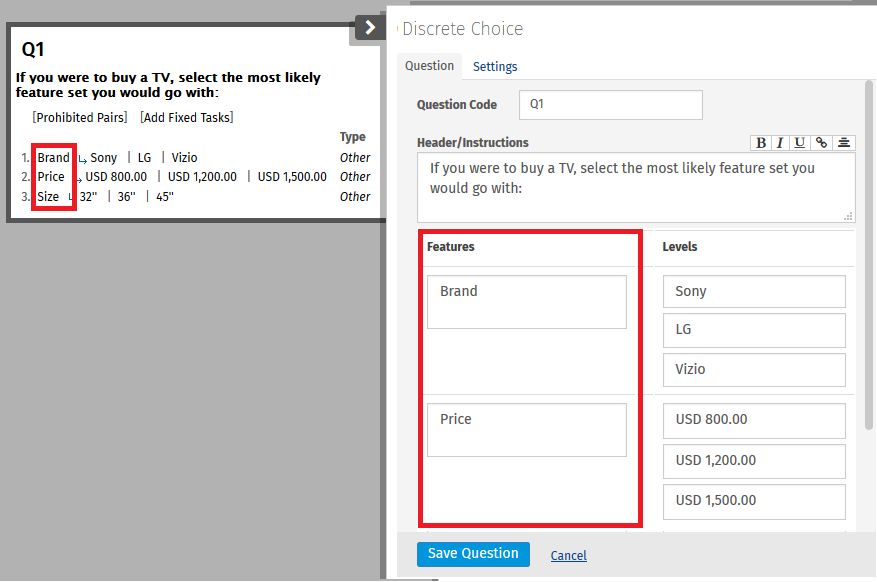Select the Question tab

pos(430,66)
